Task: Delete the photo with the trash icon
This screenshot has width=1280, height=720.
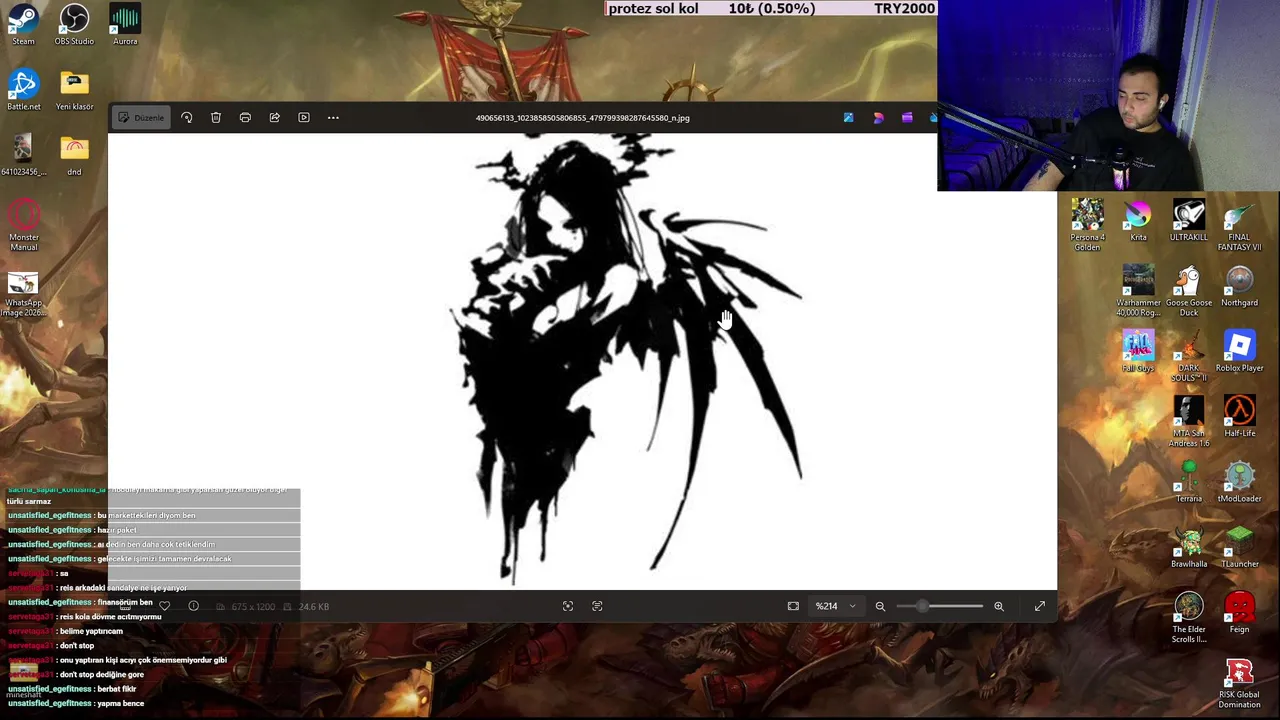Action: [x=216, y=118]
